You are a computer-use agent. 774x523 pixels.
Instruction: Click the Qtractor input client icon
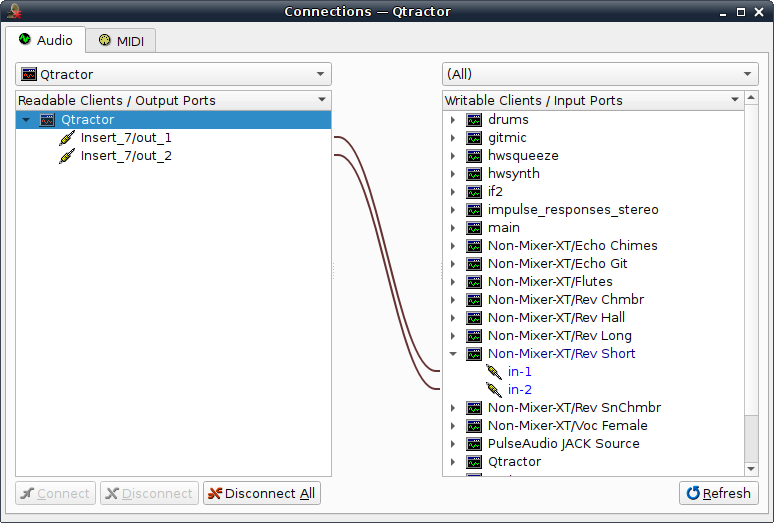[x=474, y=462]
